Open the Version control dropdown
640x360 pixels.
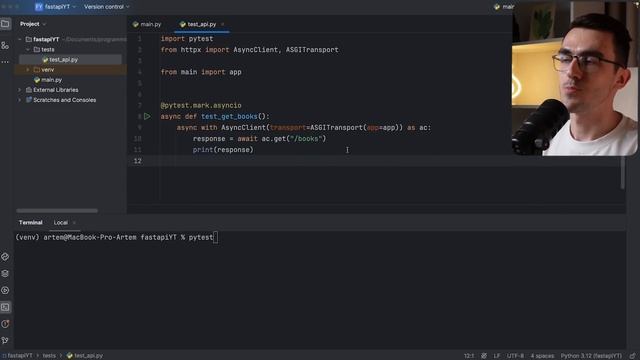[x=107, y=7]
